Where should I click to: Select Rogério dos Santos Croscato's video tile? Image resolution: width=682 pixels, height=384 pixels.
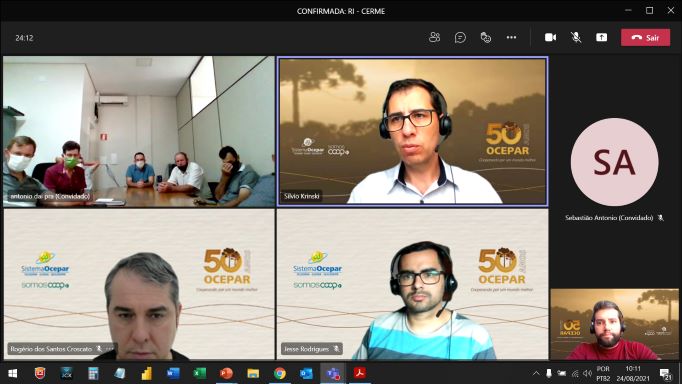pos(139,284)
